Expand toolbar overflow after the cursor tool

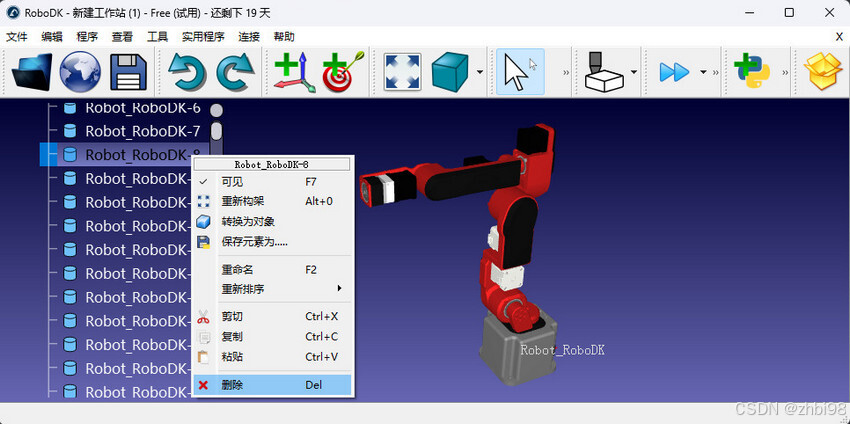click(x=566, y=72)
